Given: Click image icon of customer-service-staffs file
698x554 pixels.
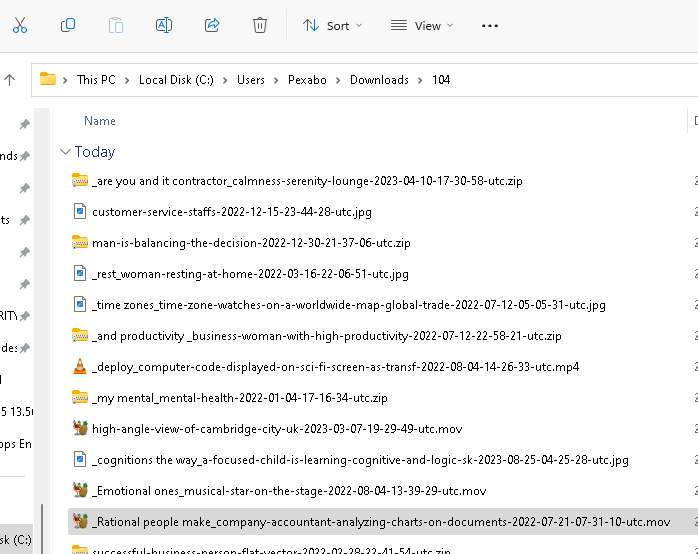Looking at the screenshot, I should click(80, 211).
